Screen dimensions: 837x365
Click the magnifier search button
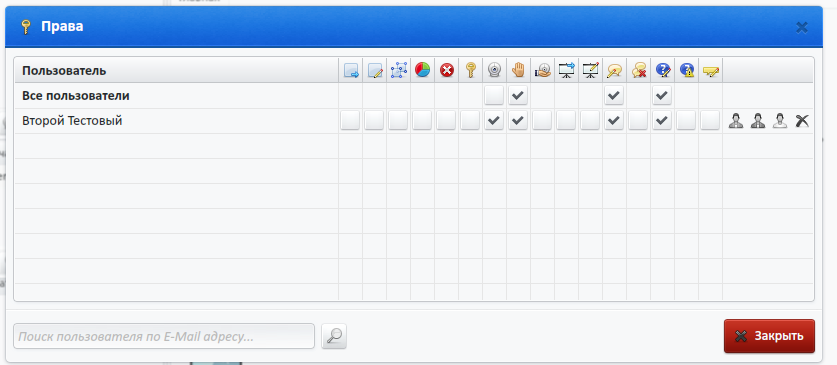click(x=334, y=336)
